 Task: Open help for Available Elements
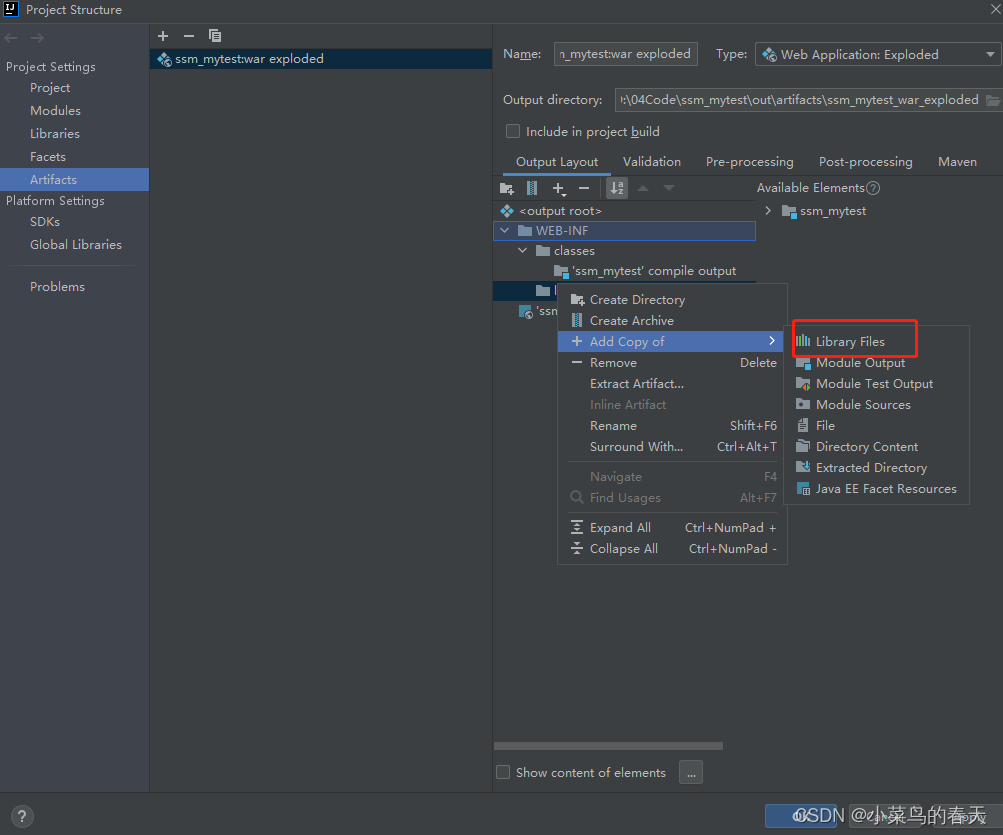click(x=873, y=188)
